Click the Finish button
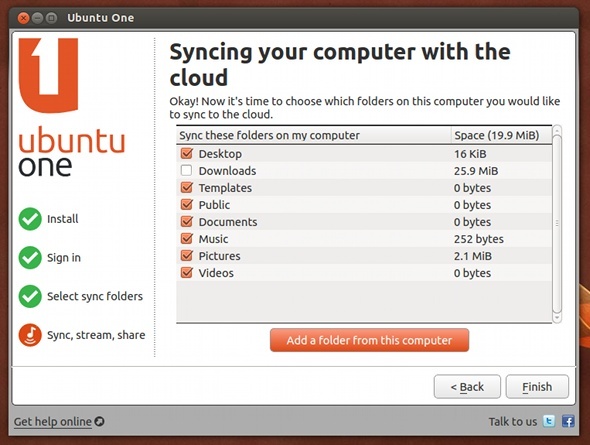590x445 pixels. pyautogui.click(x=537, y=386)
